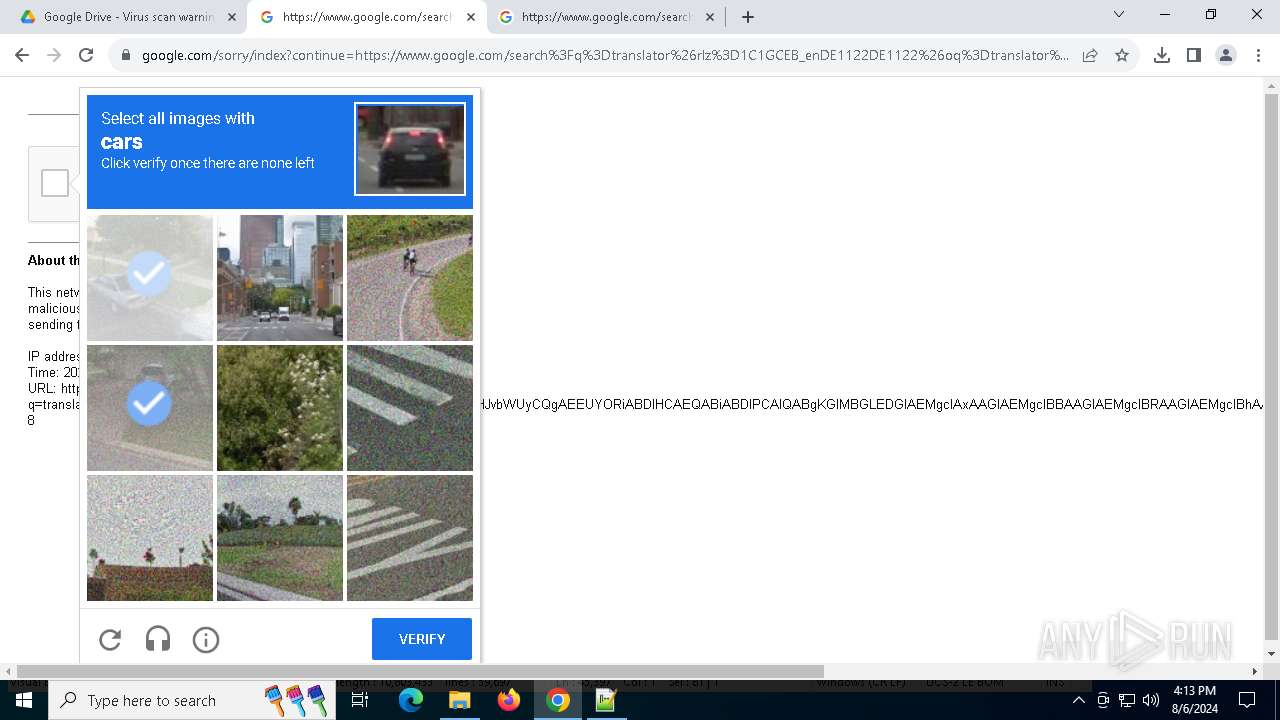Select the grassy field with palm trees tile
Screen dimensions: 1280x720
[x=280, y=538]
